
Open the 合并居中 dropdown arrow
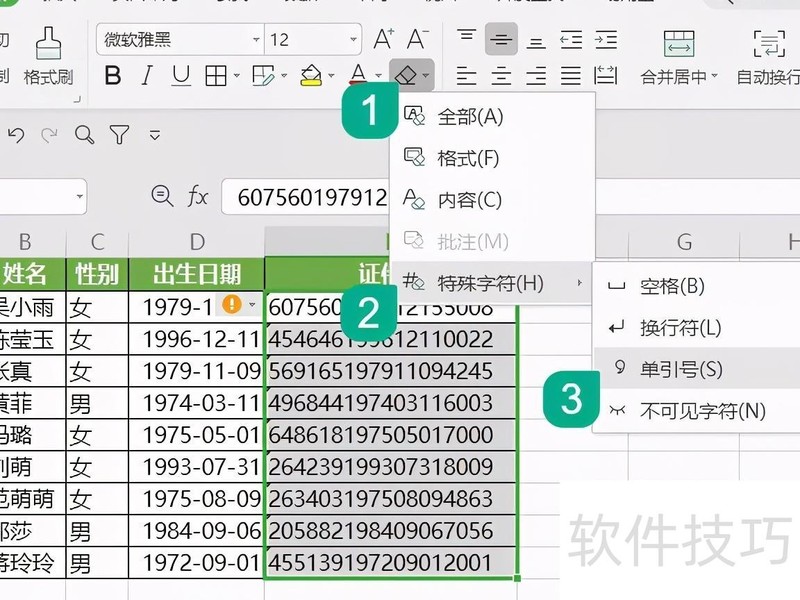point(714,76)
